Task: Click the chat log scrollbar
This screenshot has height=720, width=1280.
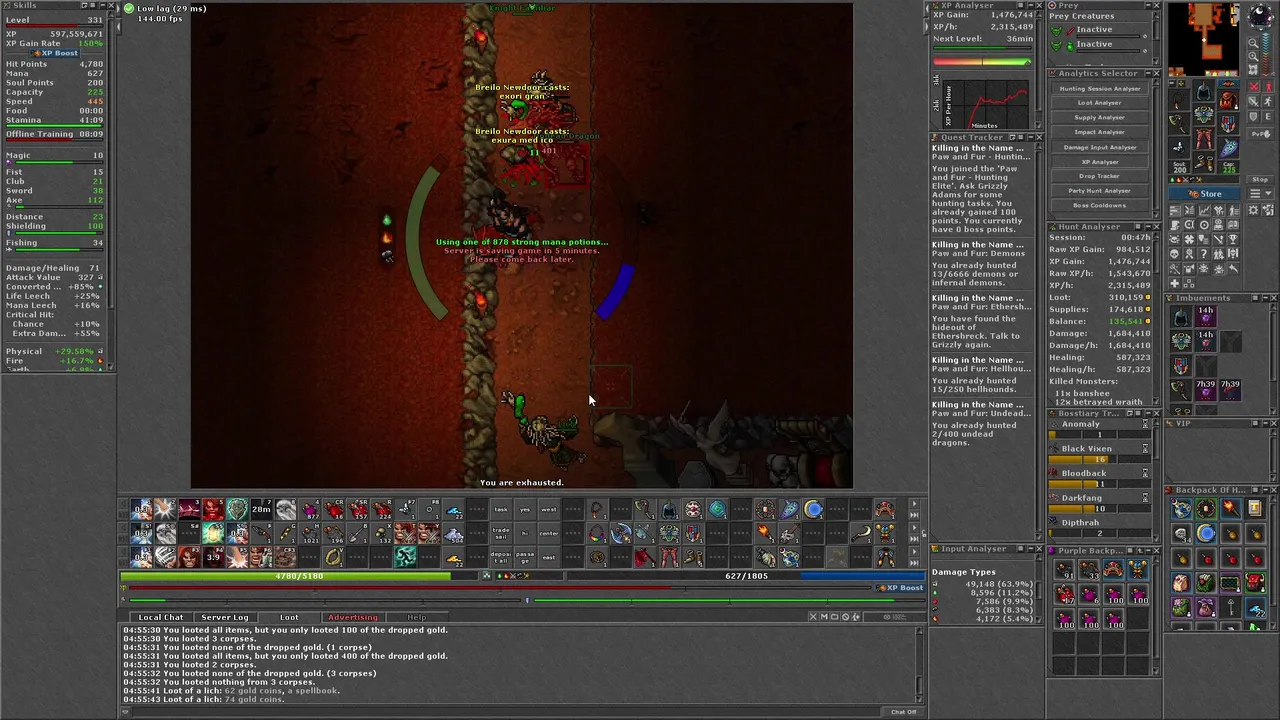Action: coord(920,664)
